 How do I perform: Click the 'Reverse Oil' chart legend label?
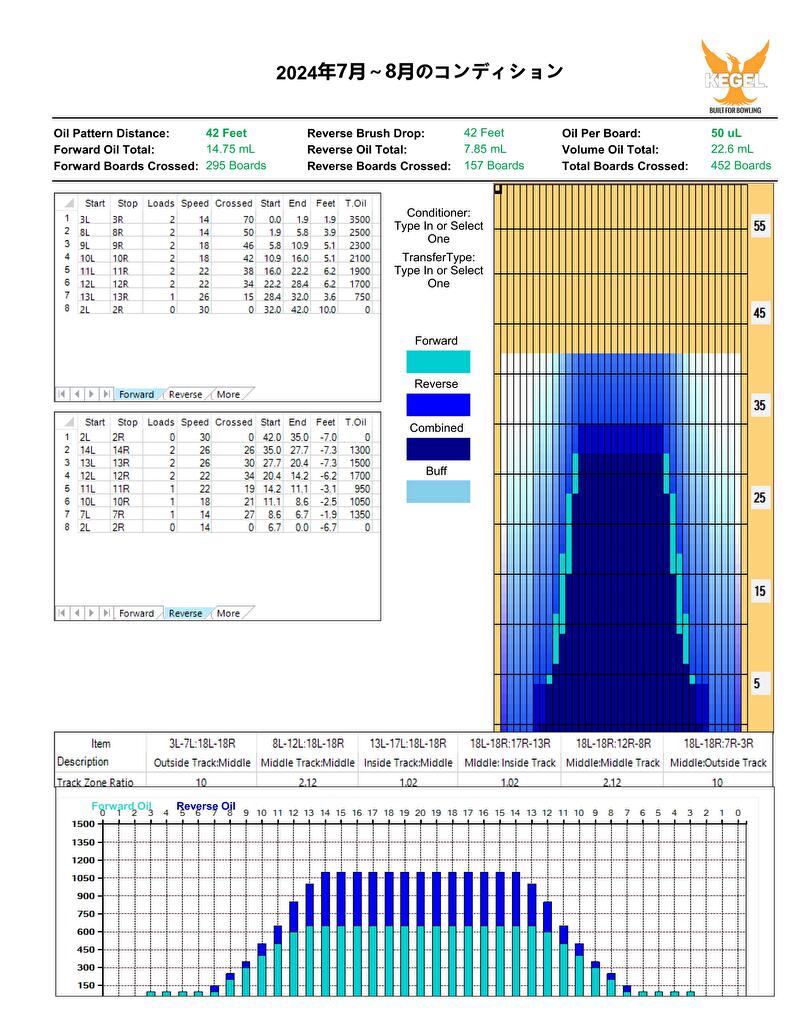(206, 806)
